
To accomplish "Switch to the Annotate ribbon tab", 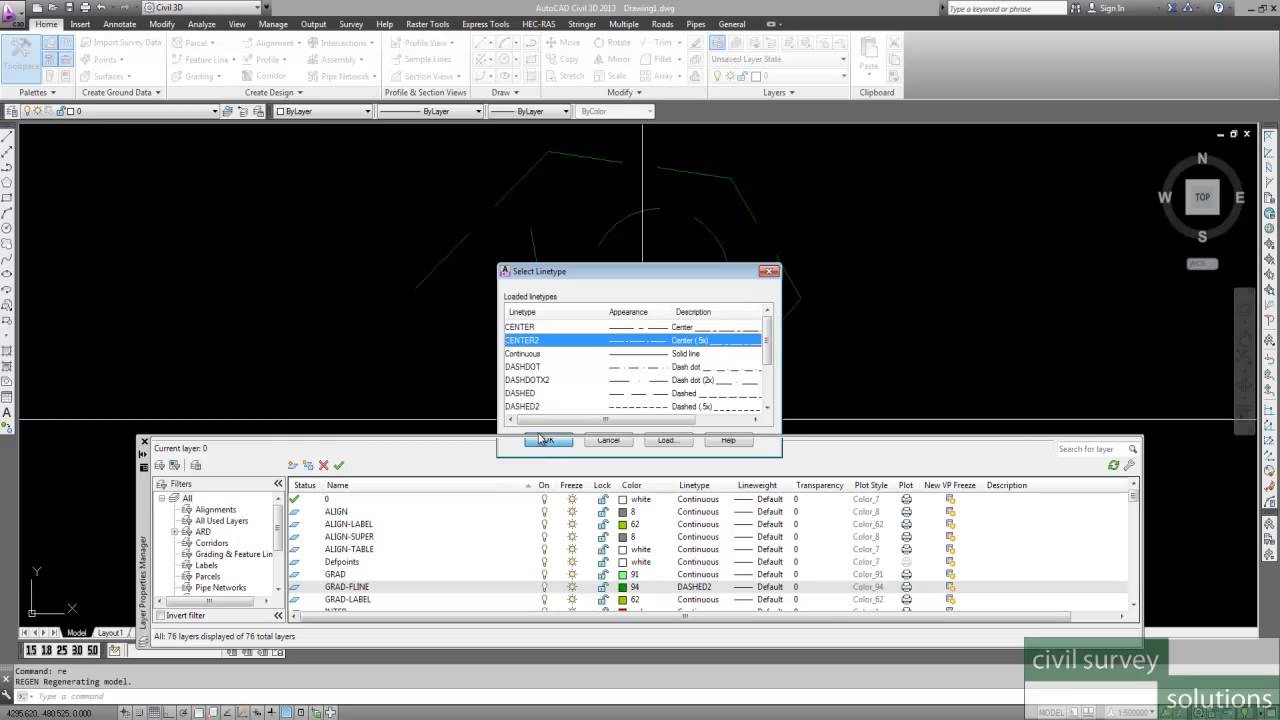I will [x=120, y=24].
